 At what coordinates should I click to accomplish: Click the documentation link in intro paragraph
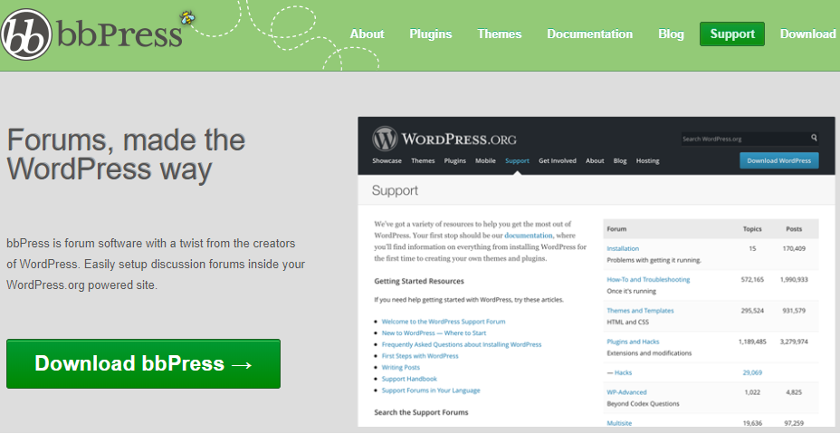(x=528, y=235)
